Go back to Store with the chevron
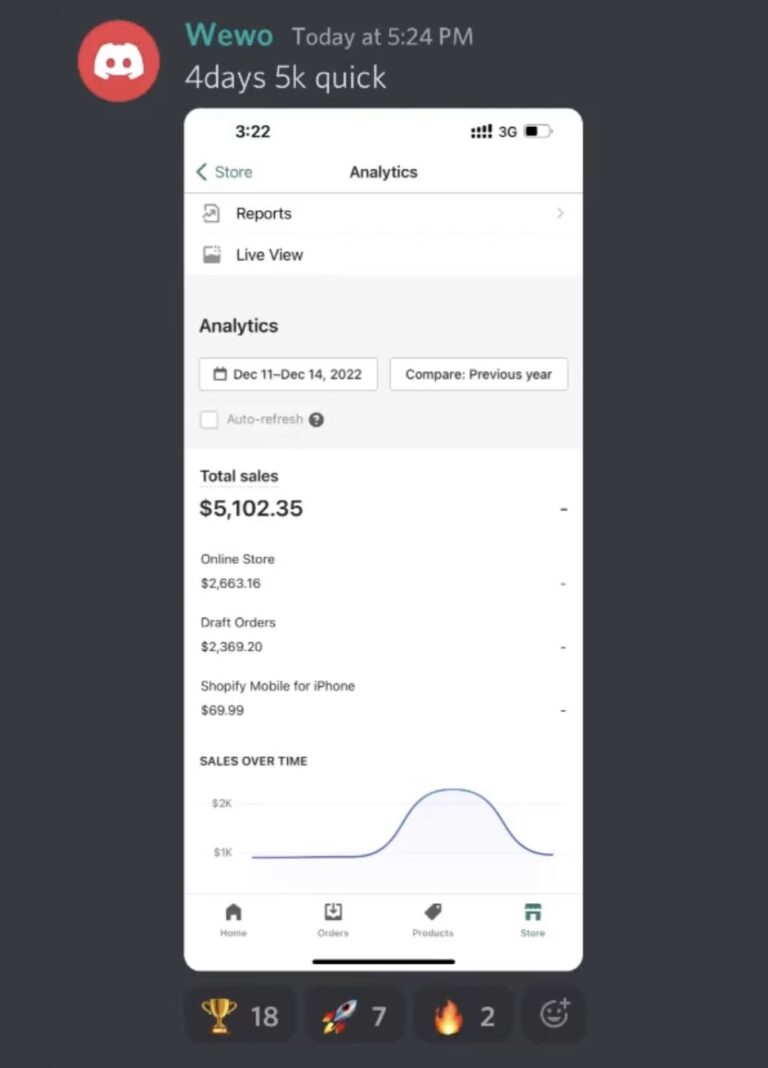This screenshot has height=1068, width=768. (202, 172)
